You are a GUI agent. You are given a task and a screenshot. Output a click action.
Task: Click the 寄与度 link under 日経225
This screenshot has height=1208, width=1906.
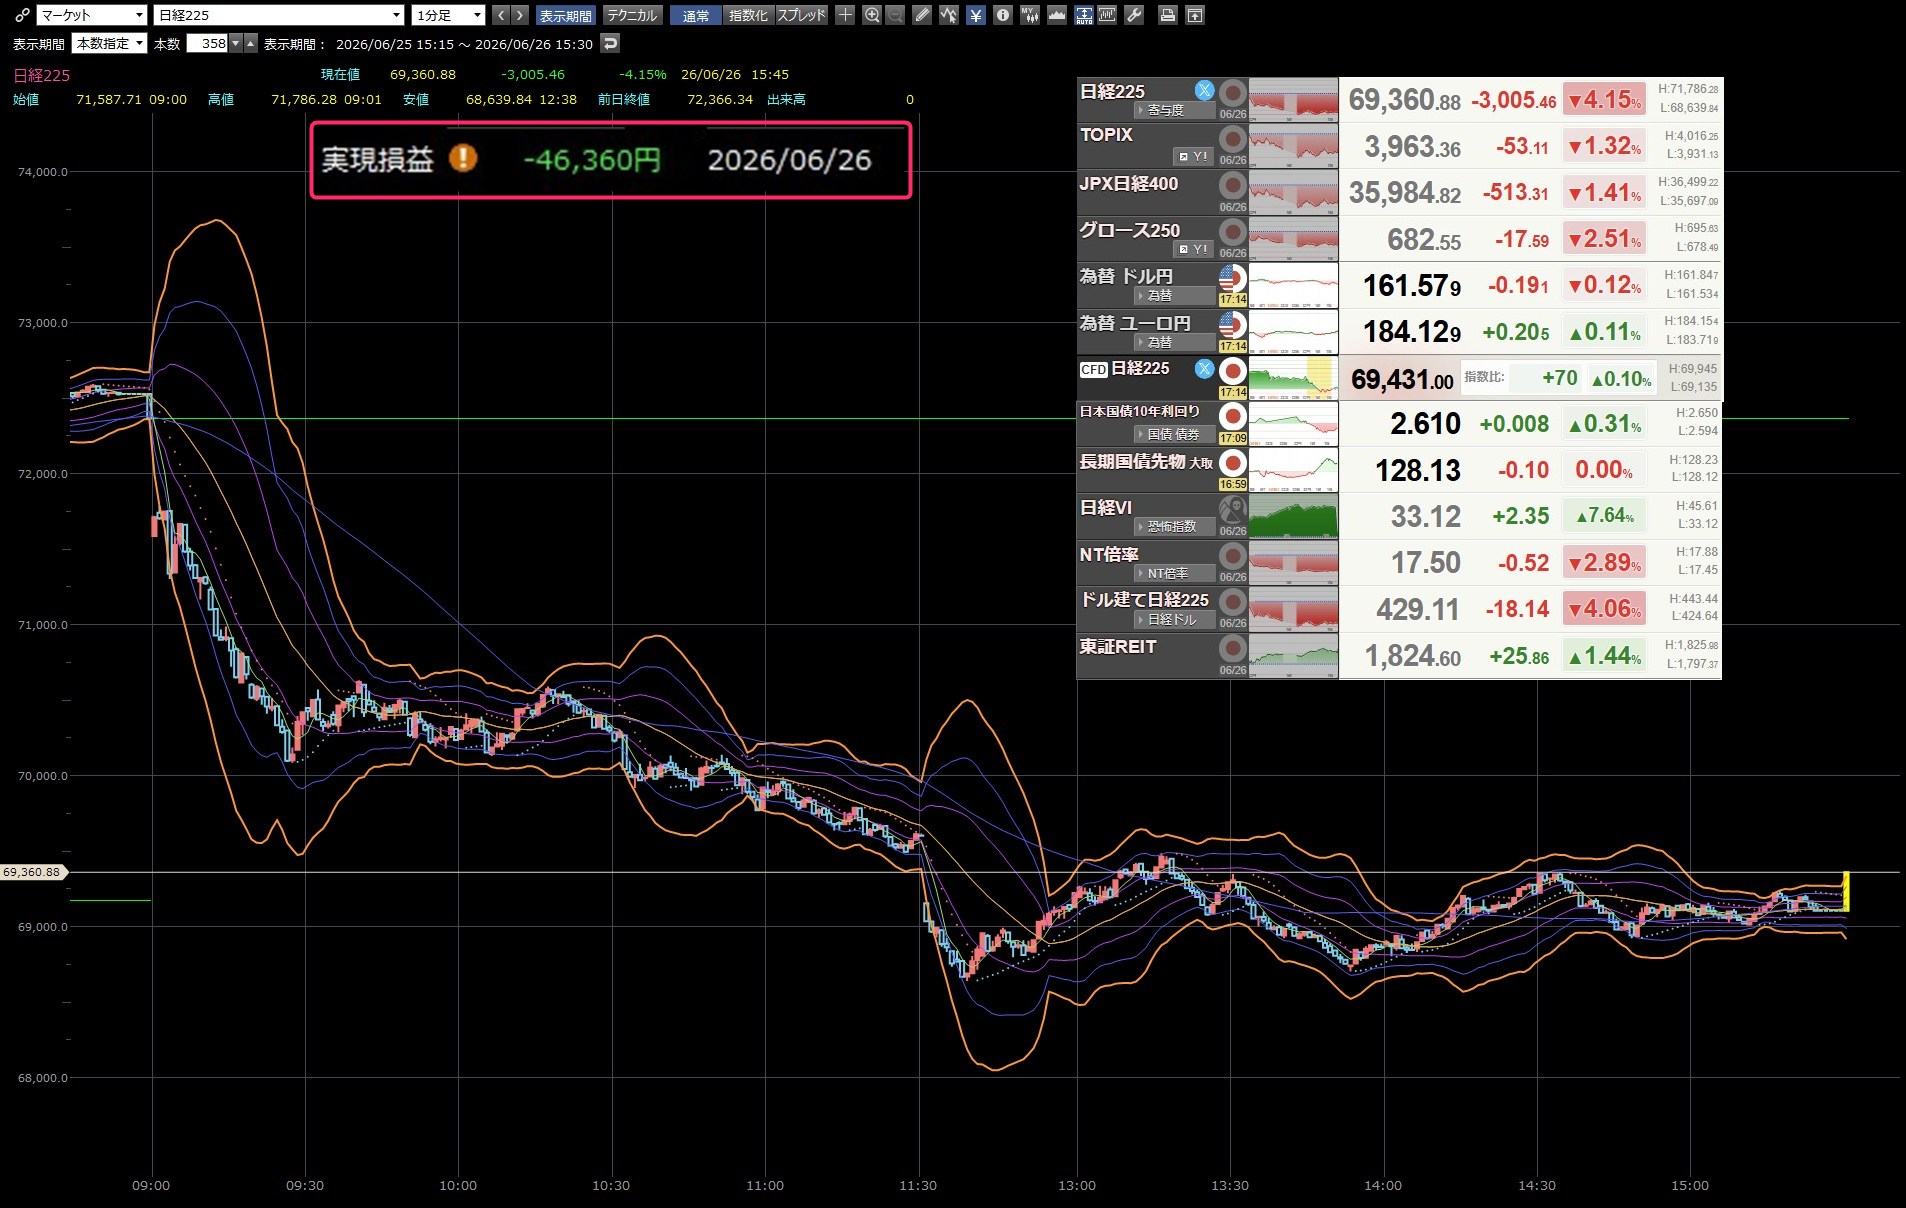[x=1165, y=110]
